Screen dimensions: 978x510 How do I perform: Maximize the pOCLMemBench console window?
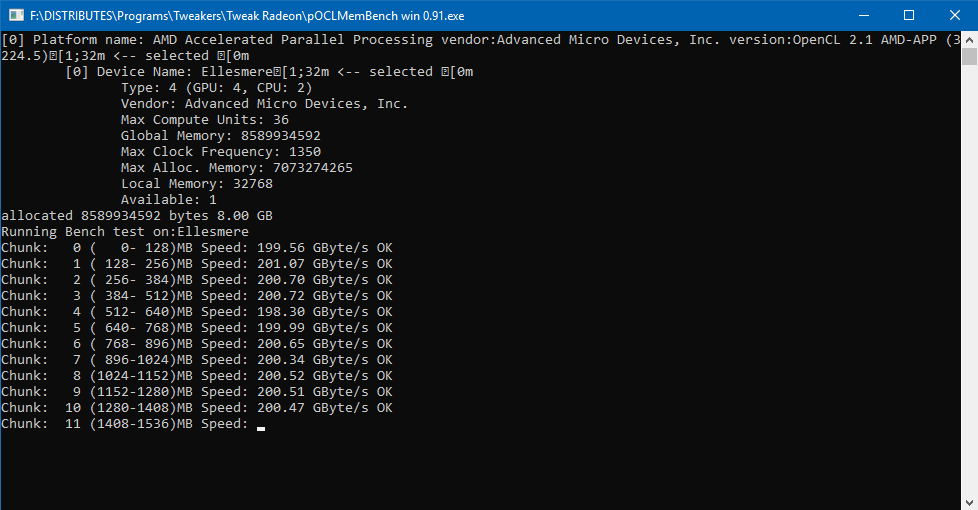click(909, 15)
